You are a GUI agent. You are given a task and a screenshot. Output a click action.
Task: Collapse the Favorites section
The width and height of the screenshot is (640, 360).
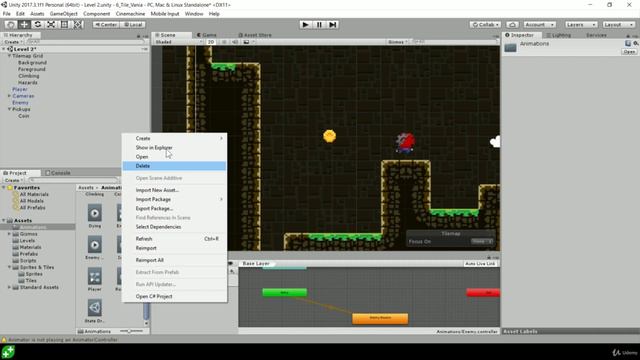(4, 188)
